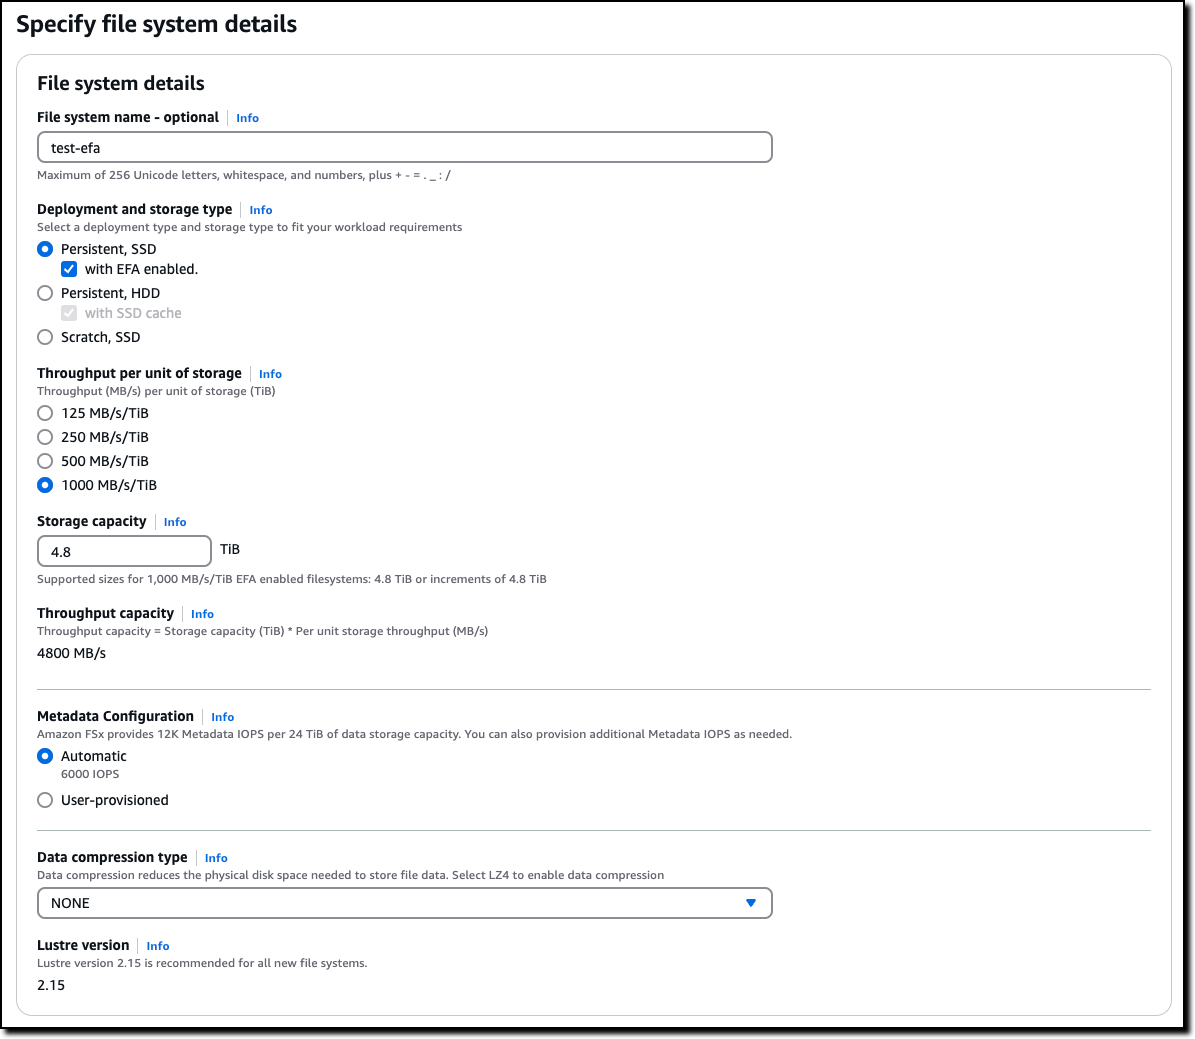This screenshot has width=1195, height=1039.
Task: Click Info link for Metadata Configuration
Action: click(x=222, y=717)
